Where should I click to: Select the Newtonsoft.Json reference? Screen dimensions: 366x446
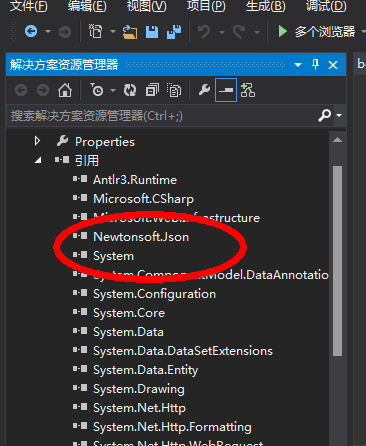(x=141, y=237)
